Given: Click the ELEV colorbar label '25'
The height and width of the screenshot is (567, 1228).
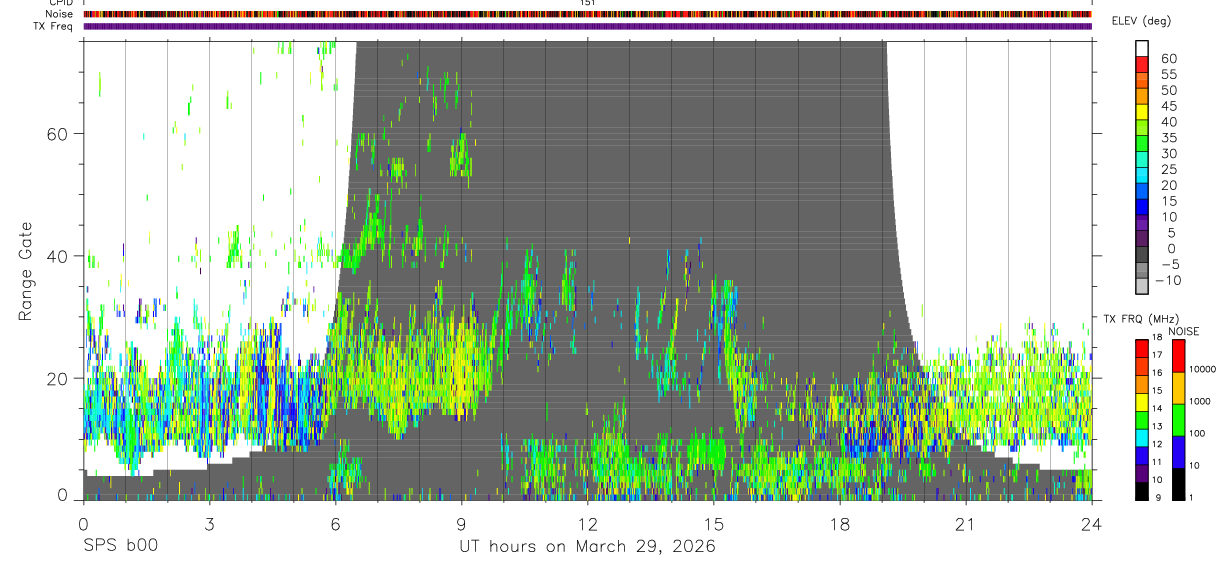Looking at the screenshot, I should [x=1168, y=170].
